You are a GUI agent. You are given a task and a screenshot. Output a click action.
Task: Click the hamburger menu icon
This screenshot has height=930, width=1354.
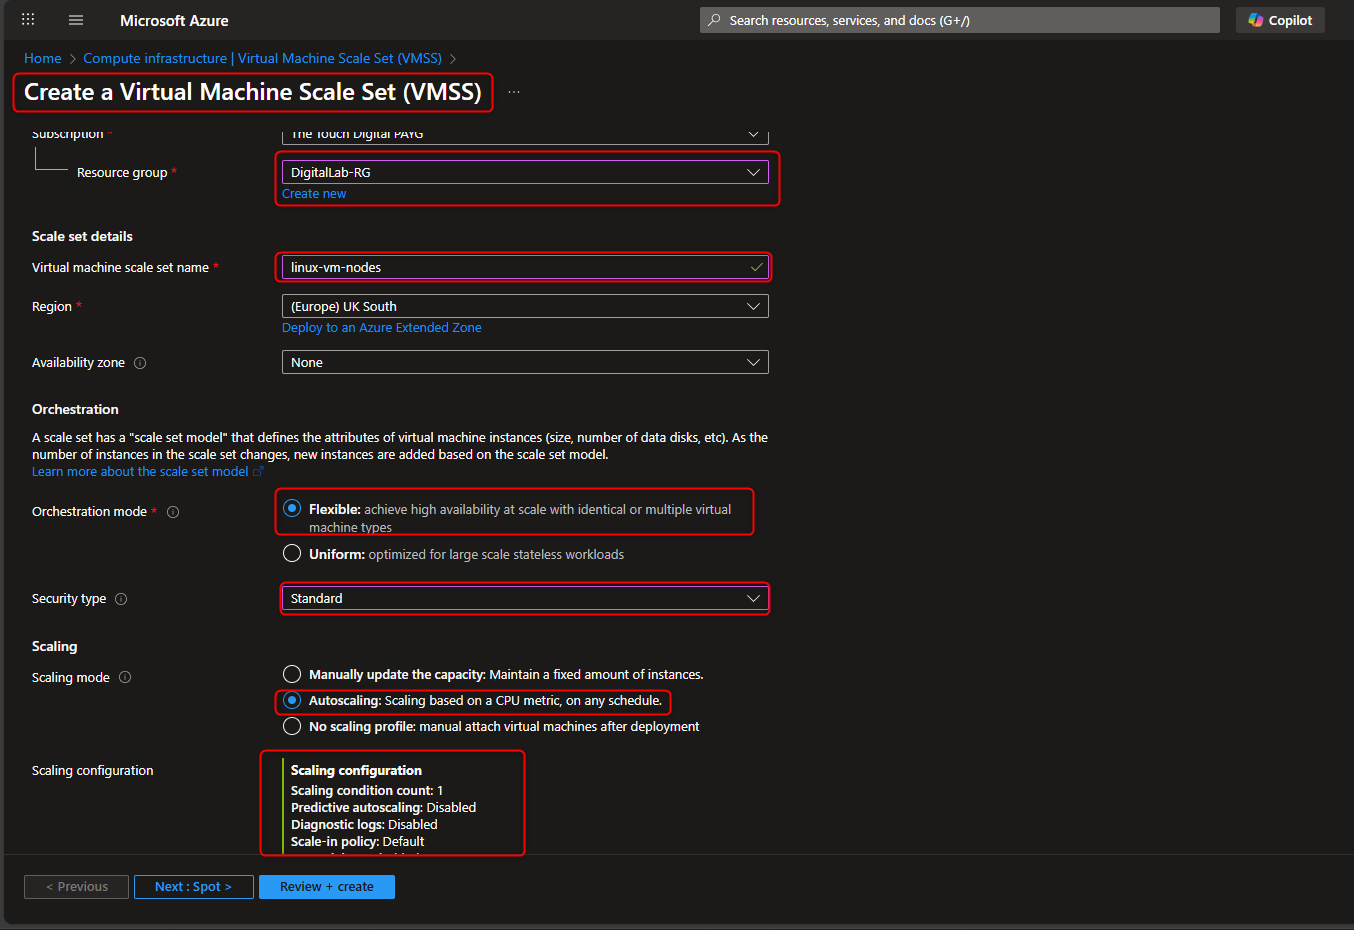[76, 19]
